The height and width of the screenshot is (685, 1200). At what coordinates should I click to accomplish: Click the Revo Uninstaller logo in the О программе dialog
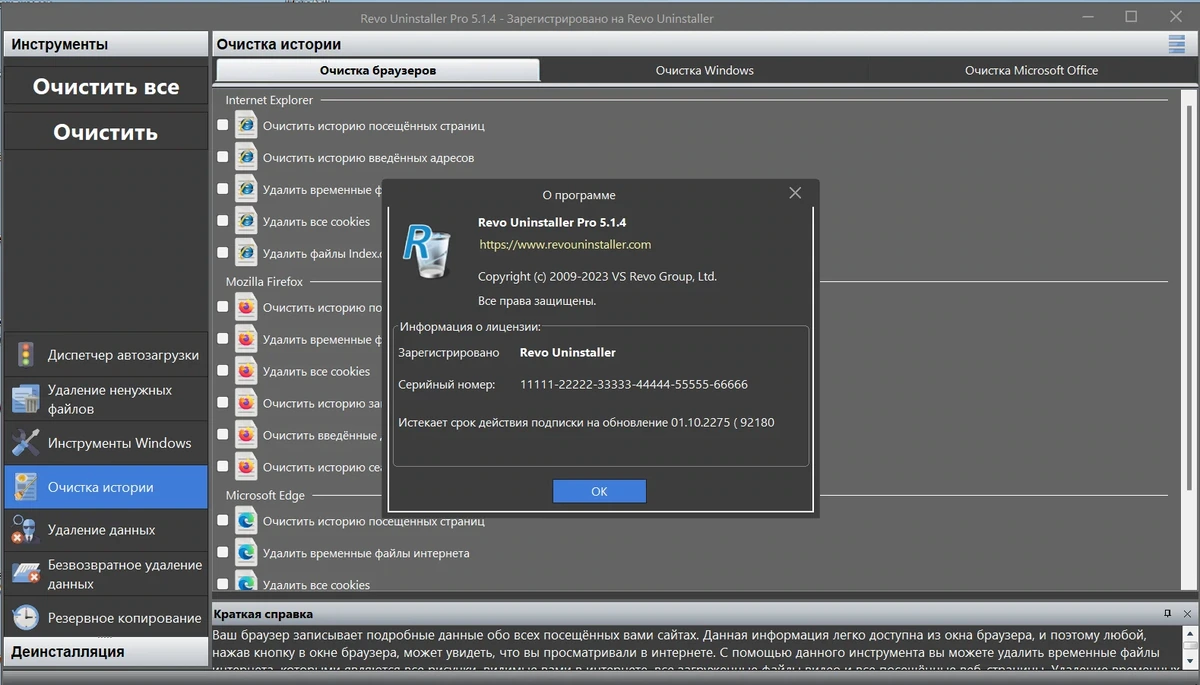pos(428,251)
